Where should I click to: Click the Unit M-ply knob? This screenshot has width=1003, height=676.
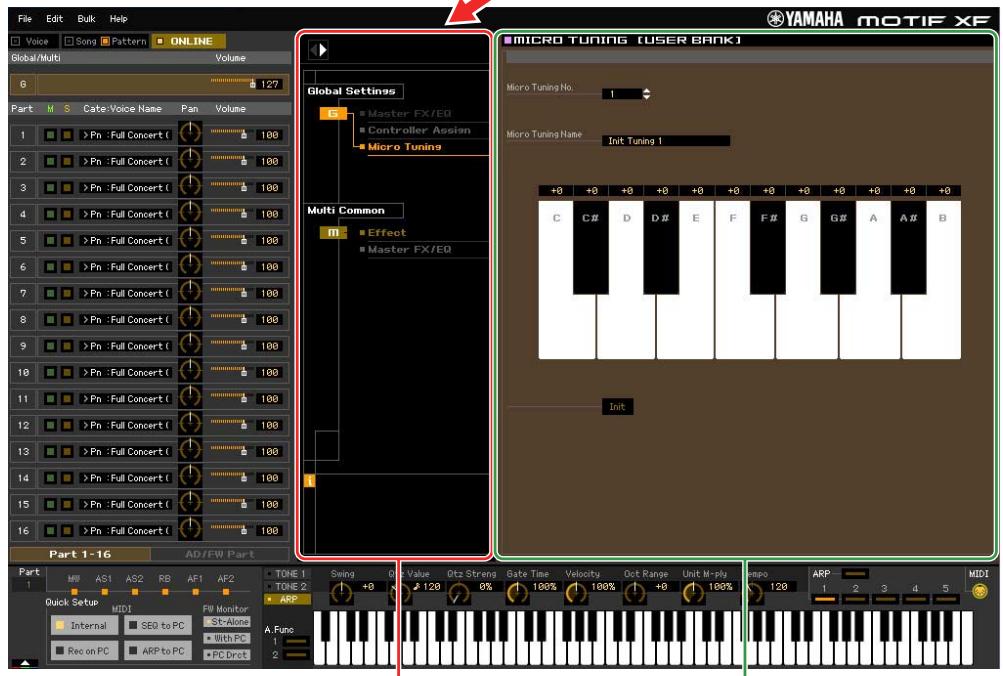click(693, 593)
